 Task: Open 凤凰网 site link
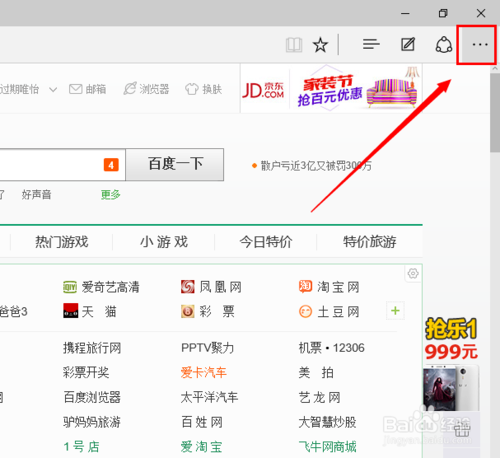click(220, 287)
